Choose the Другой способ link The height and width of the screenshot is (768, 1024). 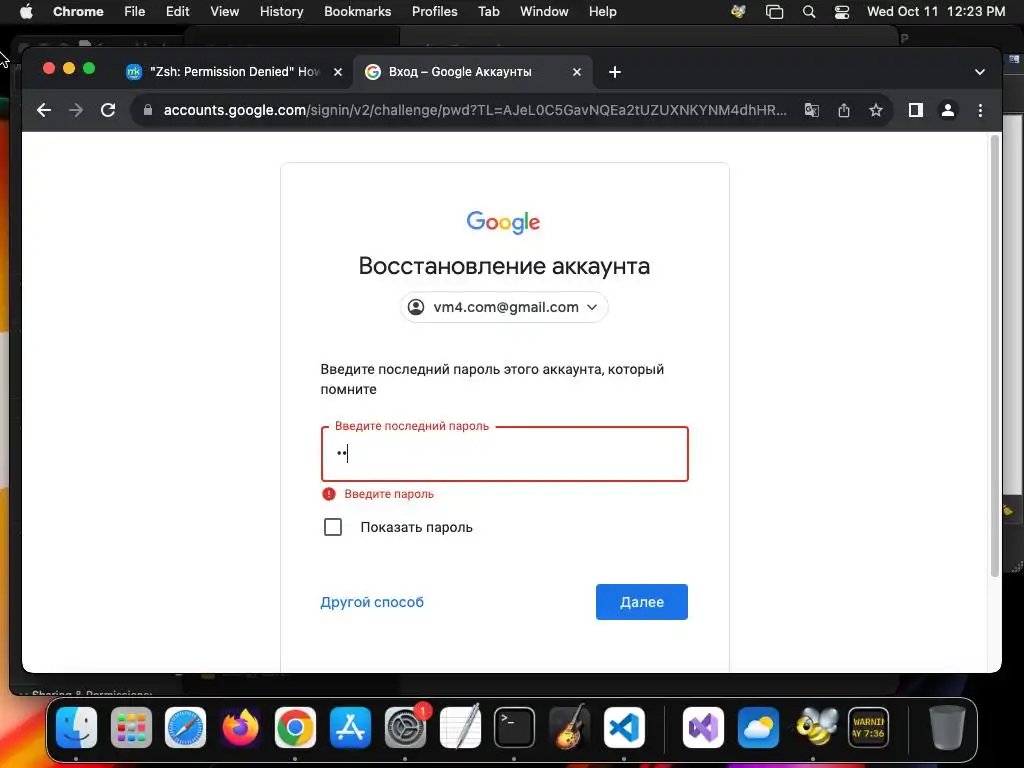click(372, 602)
